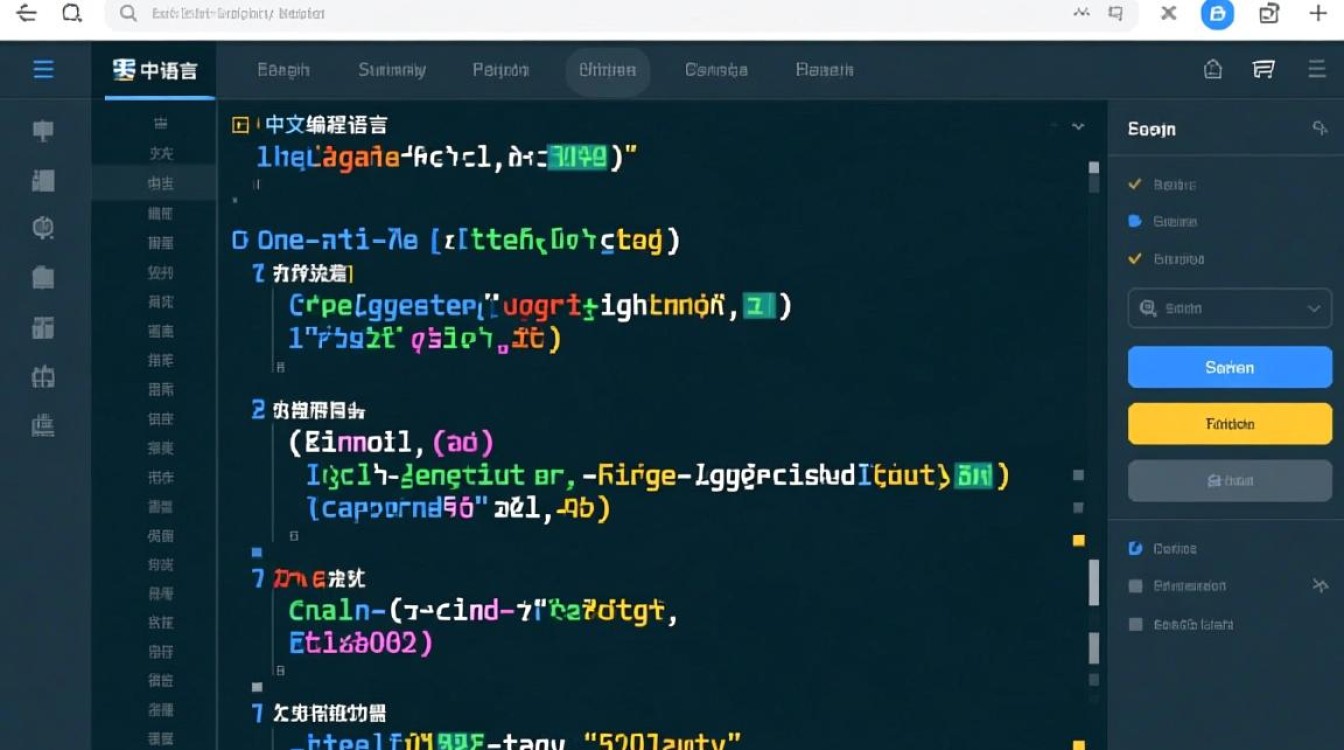Click the shopping cart icon in header
Image resolution: width=1344 pixels, height=750 pixels.
pyautogui.click(x=1264, y=69)
